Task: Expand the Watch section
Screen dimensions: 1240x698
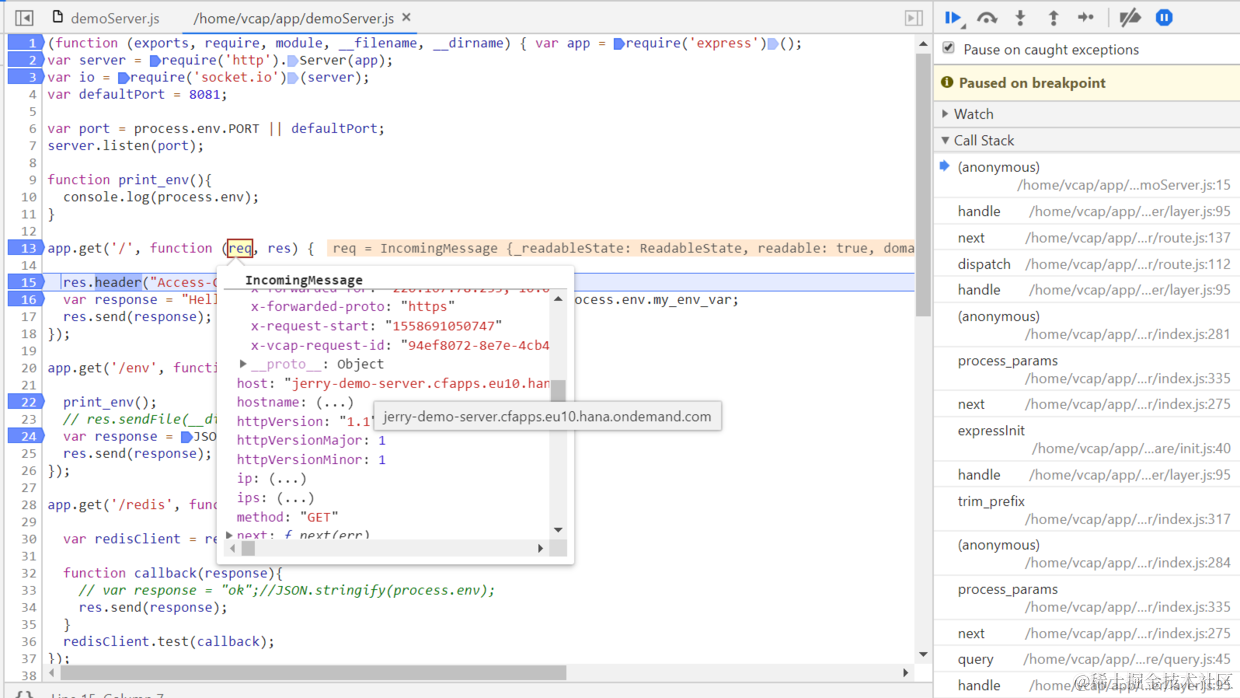Action: pyautogui.click(x=945, y=114)
